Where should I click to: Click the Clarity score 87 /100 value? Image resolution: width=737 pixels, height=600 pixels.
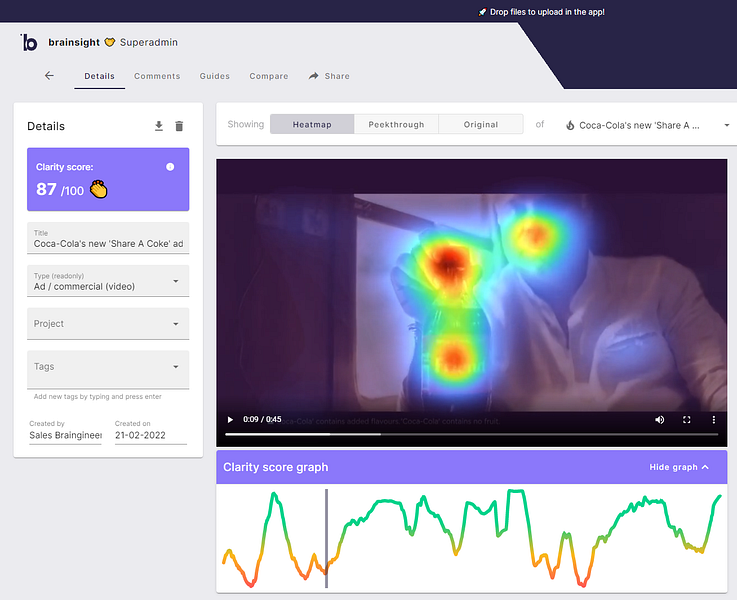click(60, 189)
